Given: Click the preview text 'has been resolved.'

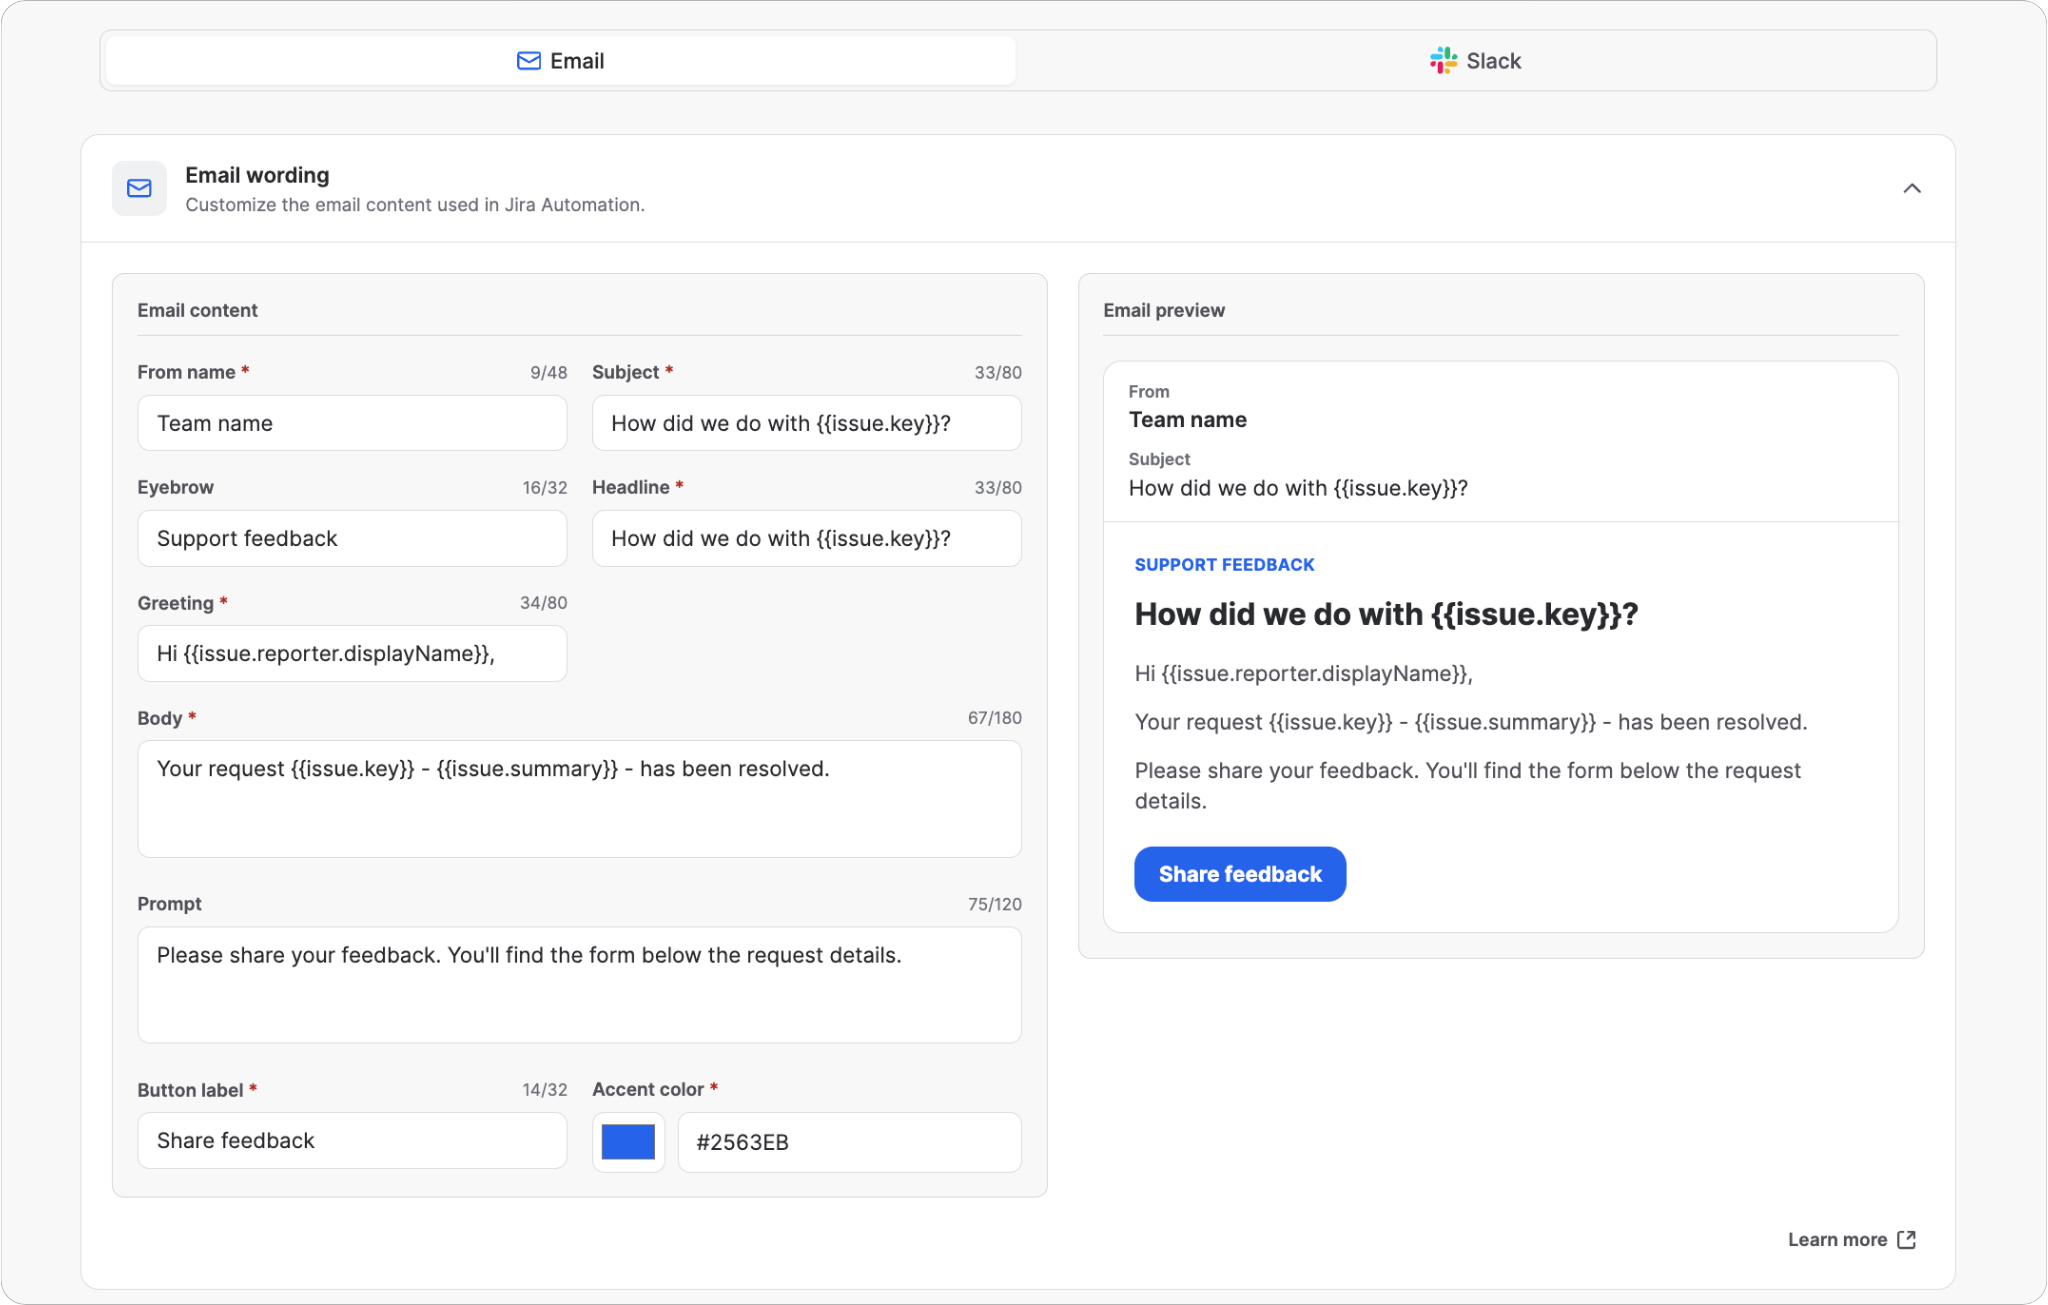Looking at the screenshot, I should tap(1712, 722).
